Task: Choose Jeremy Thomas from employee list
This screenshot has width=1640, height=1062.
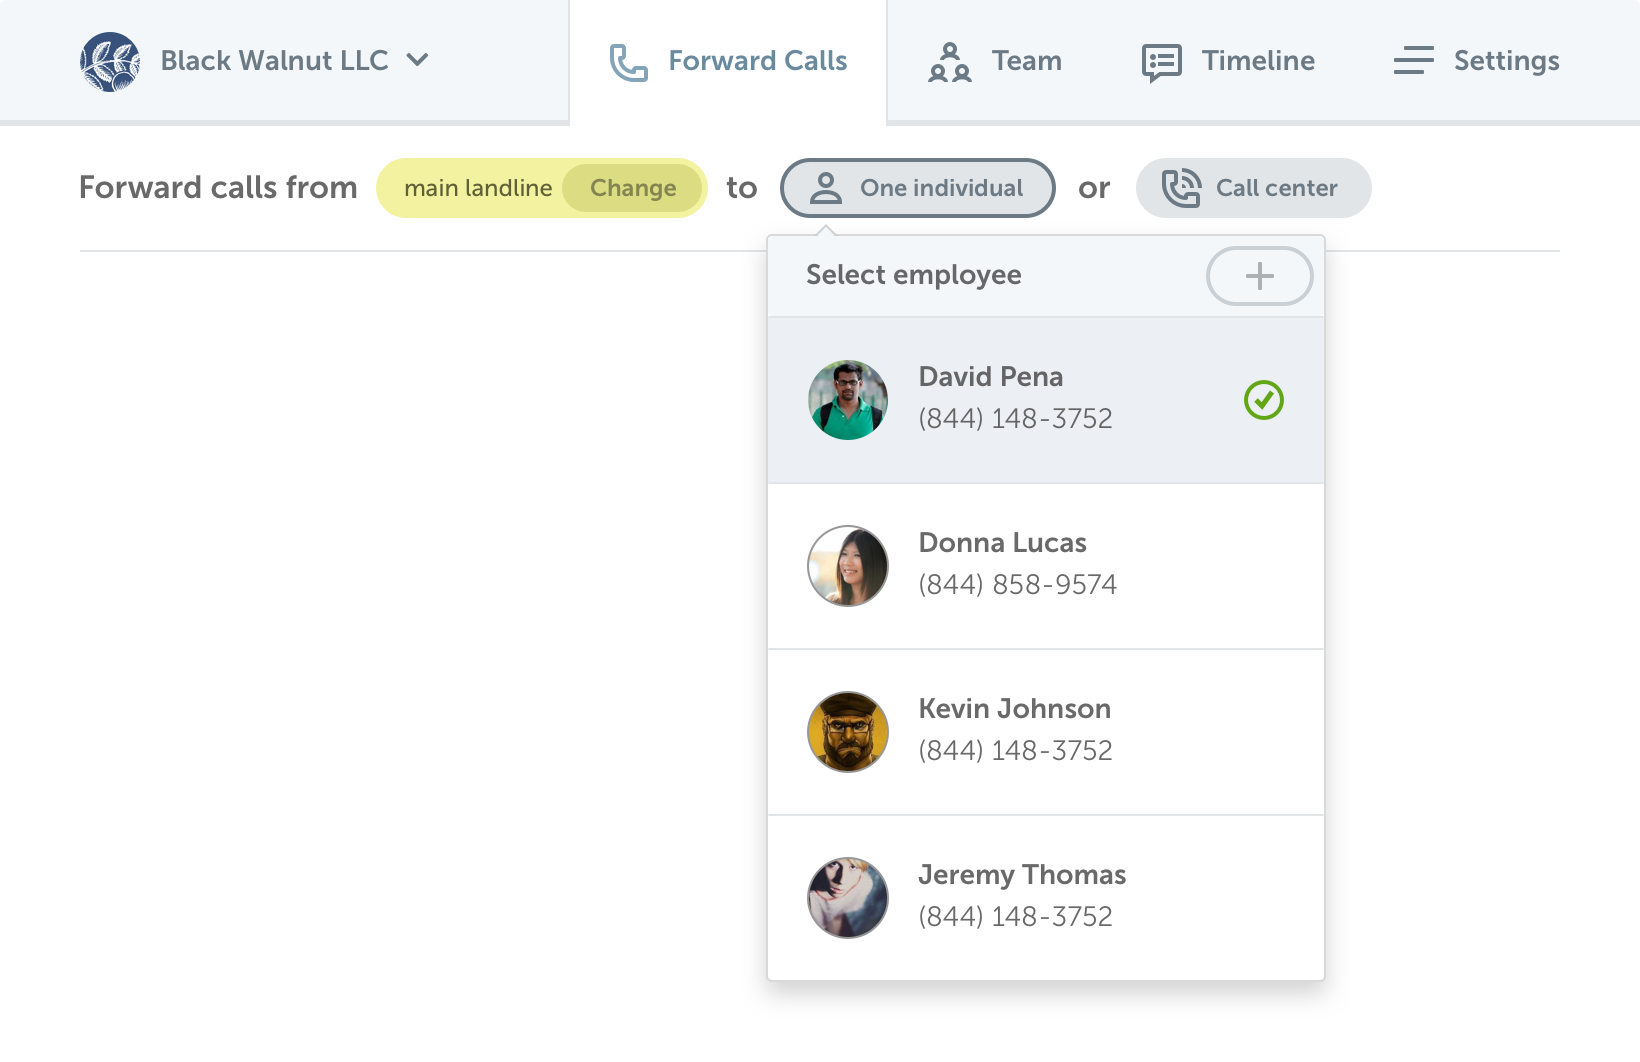Action: [x=1046, y=898]
